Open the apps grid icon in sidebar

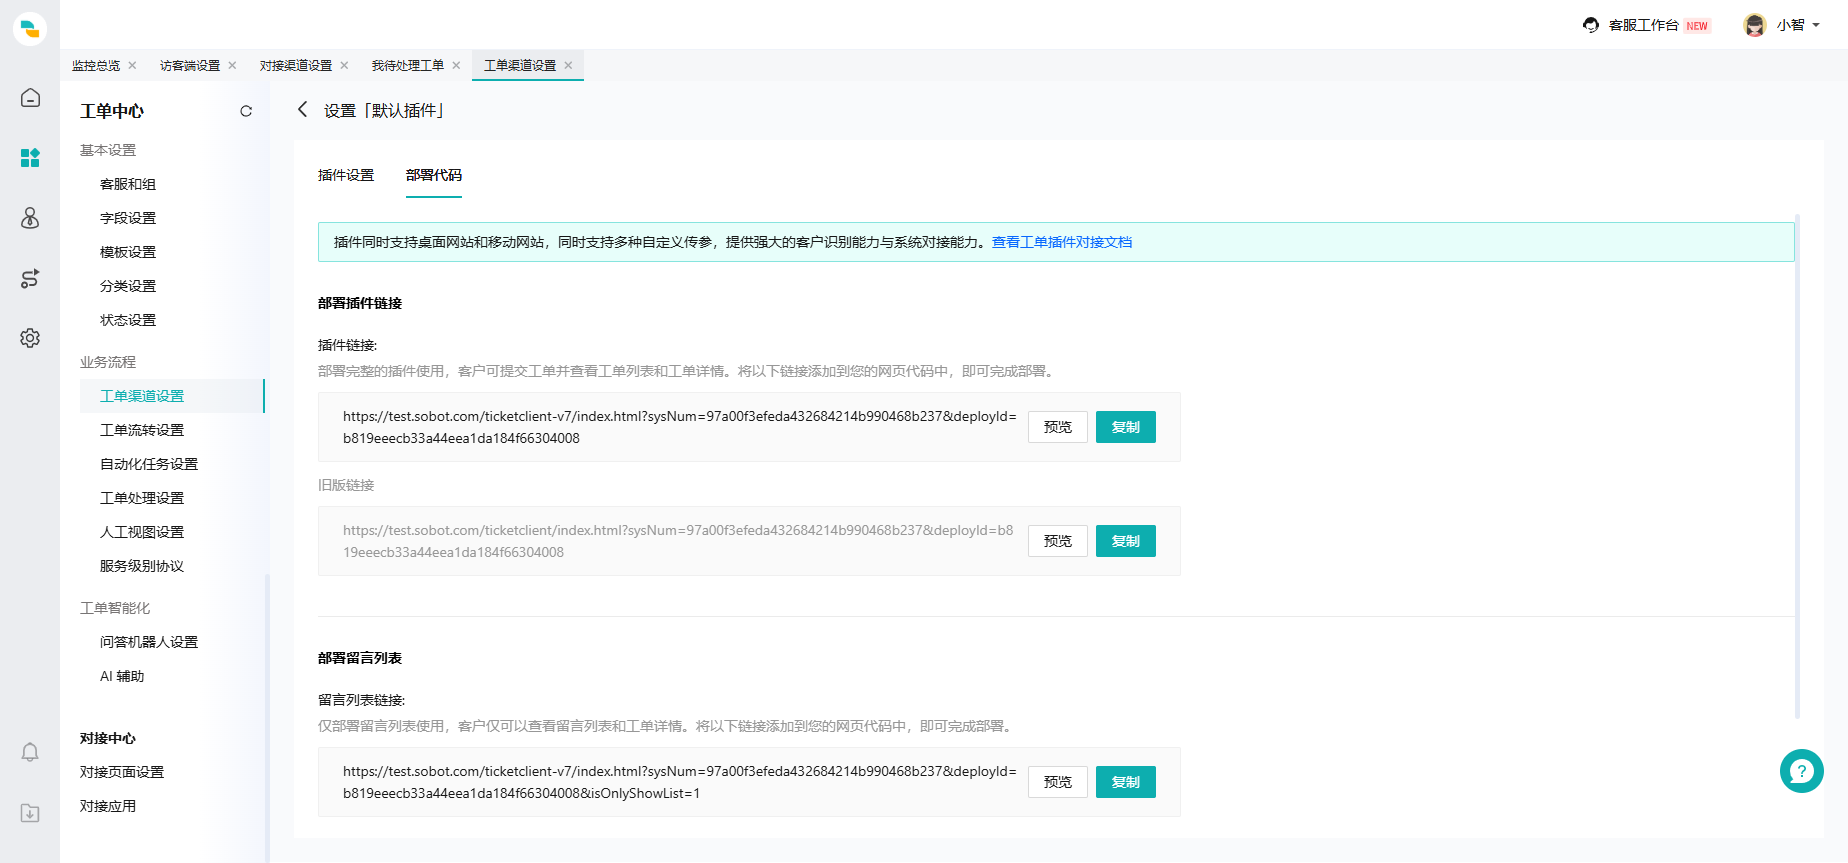[x=30, y=158]
